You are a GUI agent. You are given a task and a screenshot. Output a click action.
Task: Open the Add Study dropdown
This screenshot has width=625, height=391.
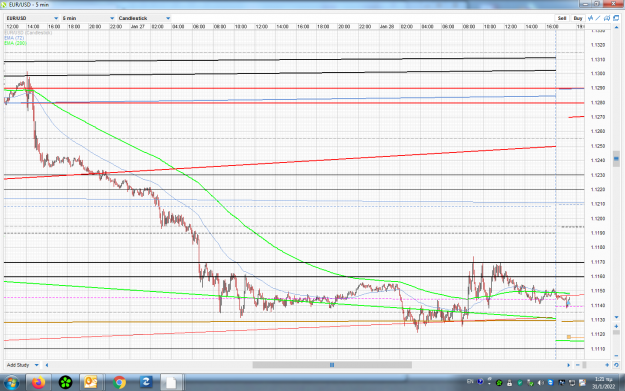(22, 365)
